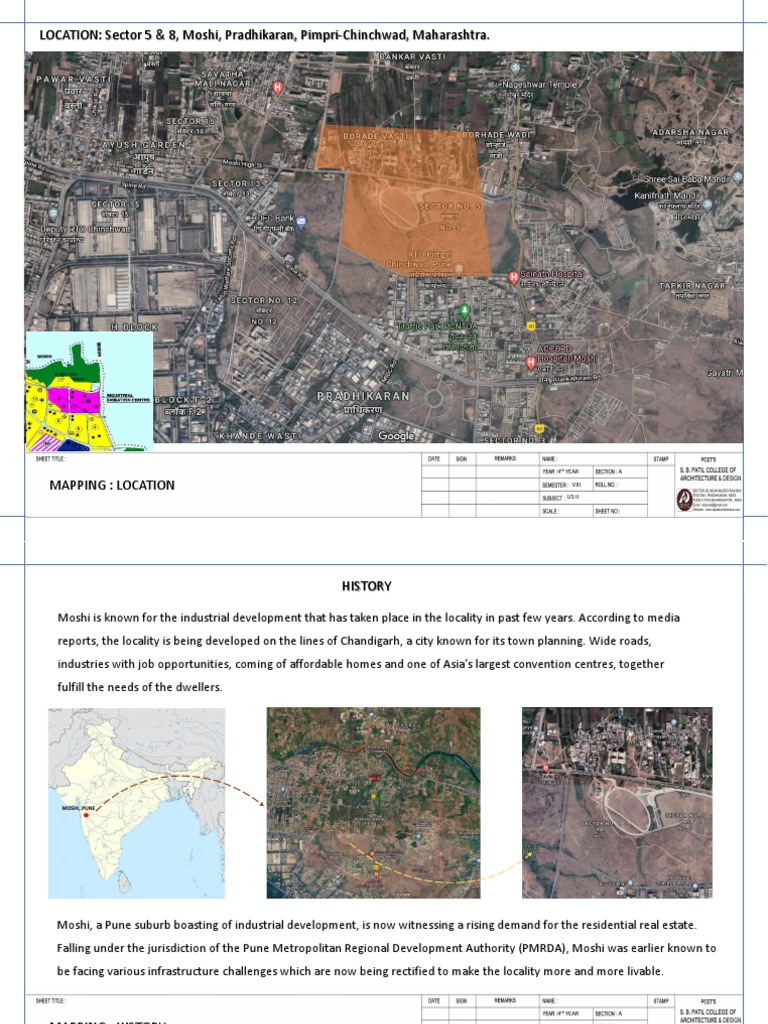Image resolution: width=768 pixels, height=1024 pixels.
Task: Click the KHANDE WASTI map label
Action: 259,436
